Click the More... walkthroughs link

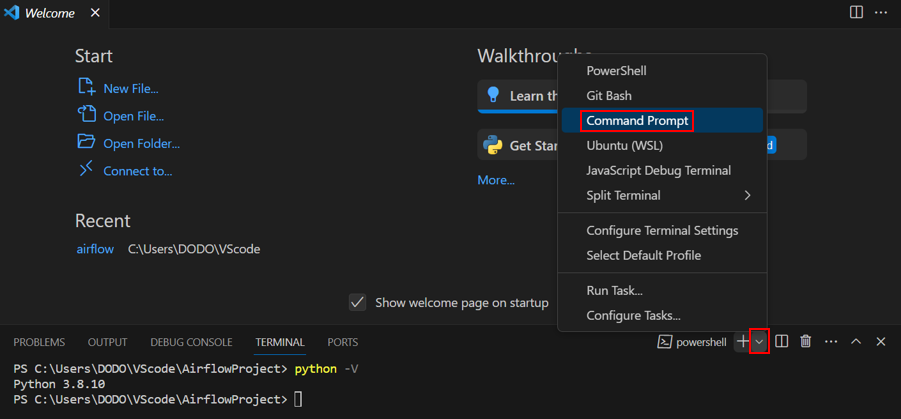tap(496, 180)
